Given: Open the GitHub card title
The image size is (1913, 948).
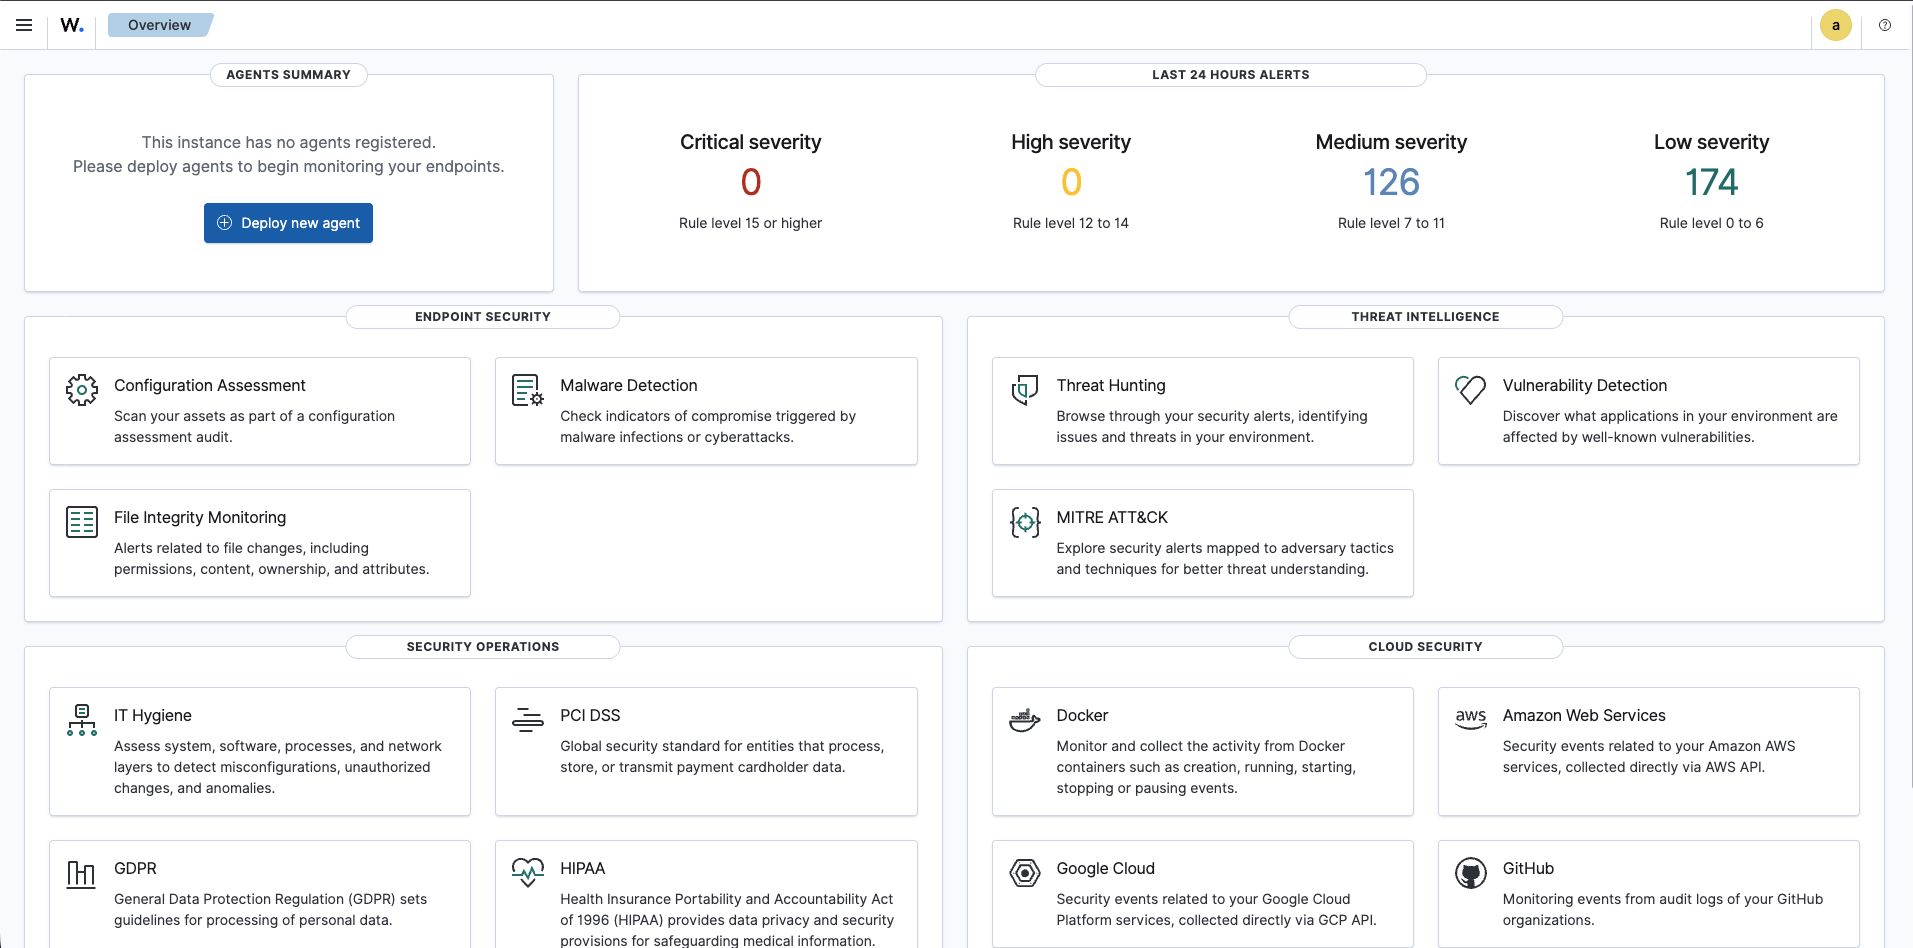Looking at the screenshot, I should point(1528,868).
